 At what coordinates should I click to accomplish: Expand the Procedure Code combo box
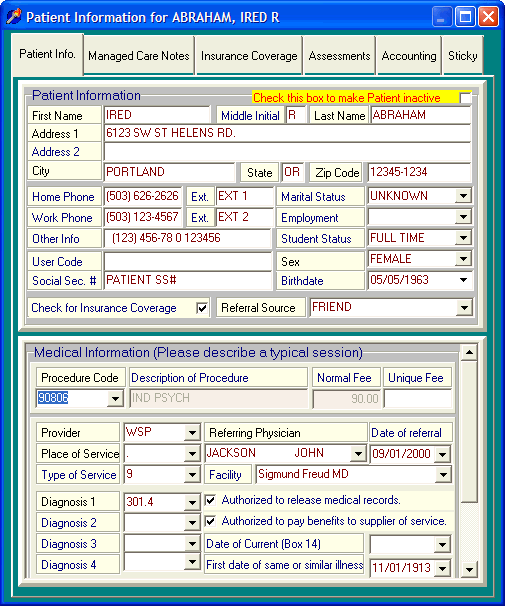115,398
